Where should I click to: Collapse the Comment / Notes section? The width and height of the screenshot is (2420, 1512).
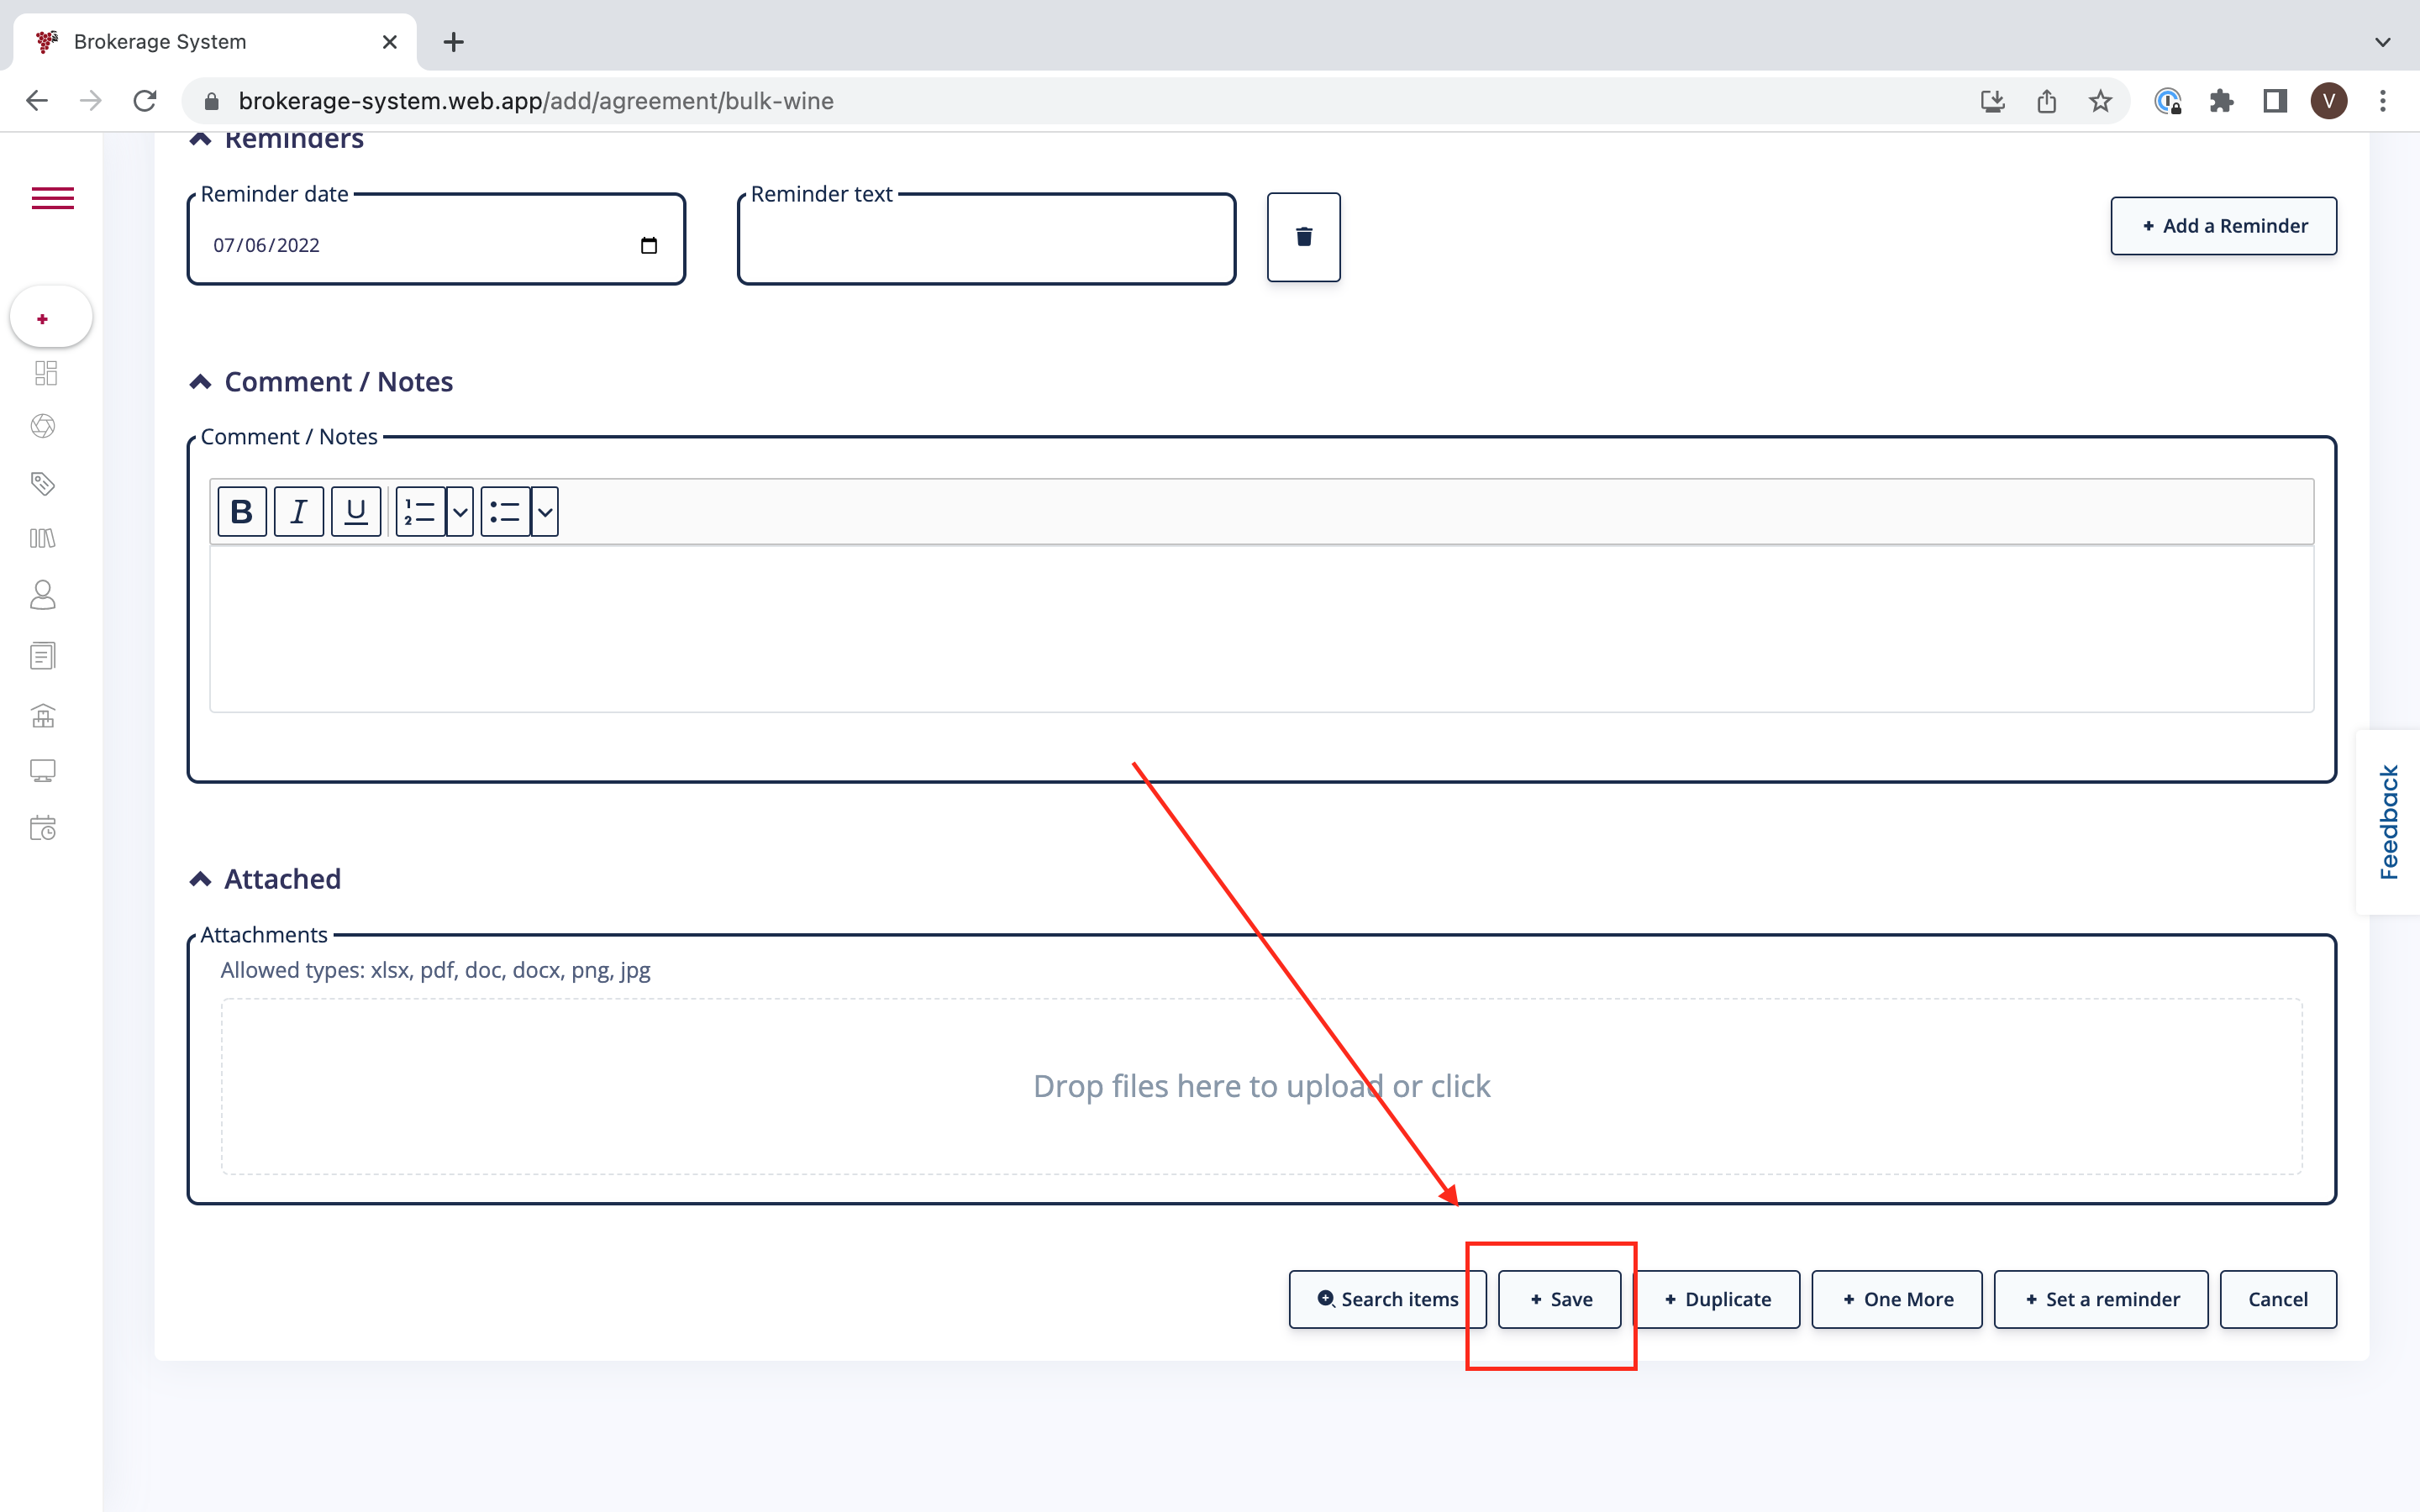coord(200,382)
